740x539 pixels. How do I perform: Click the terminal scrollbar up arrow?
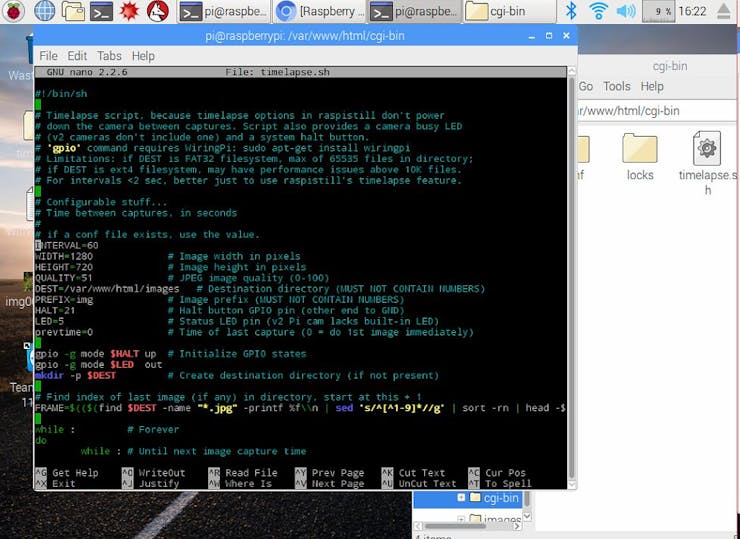coord(572,71)
